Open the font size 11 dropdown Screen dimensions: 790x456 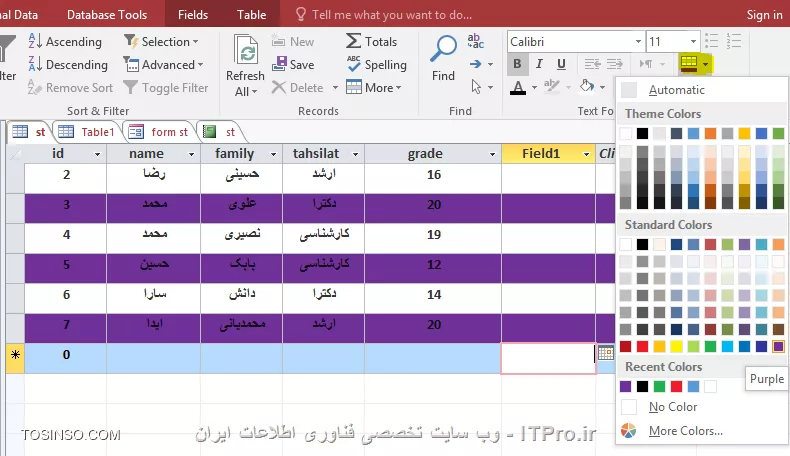(x=693, y=41)
